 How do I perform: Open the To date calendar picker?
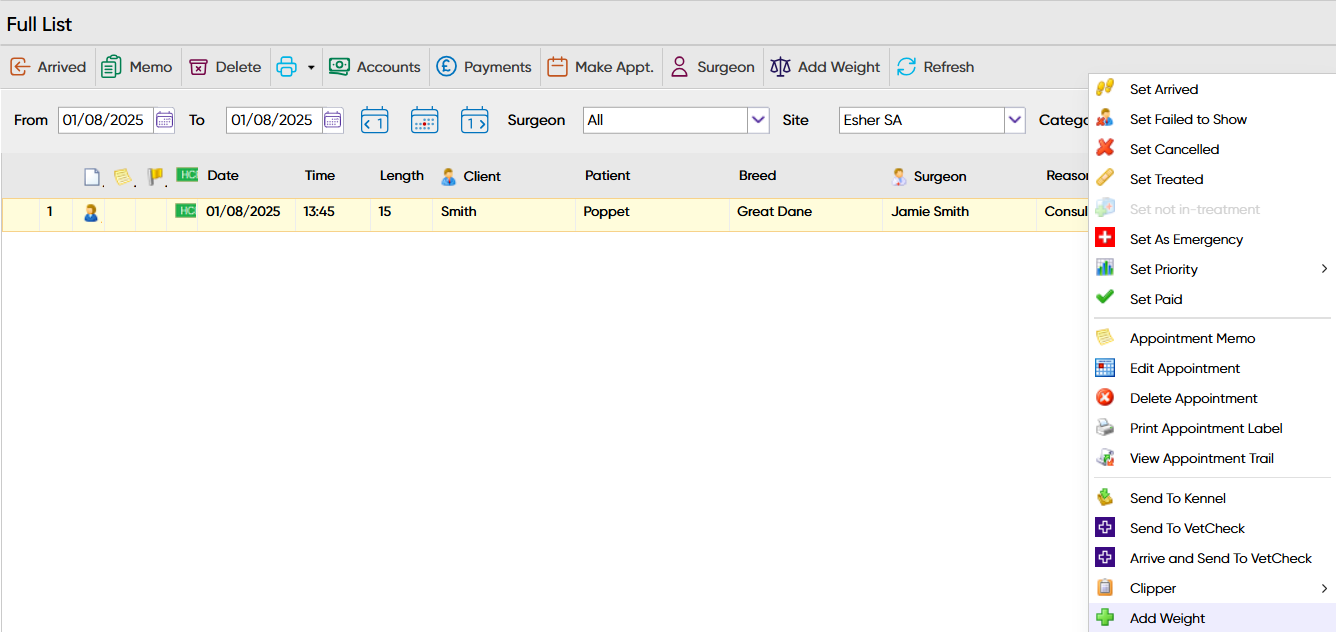pyautogui.click(x=333, y=120)
